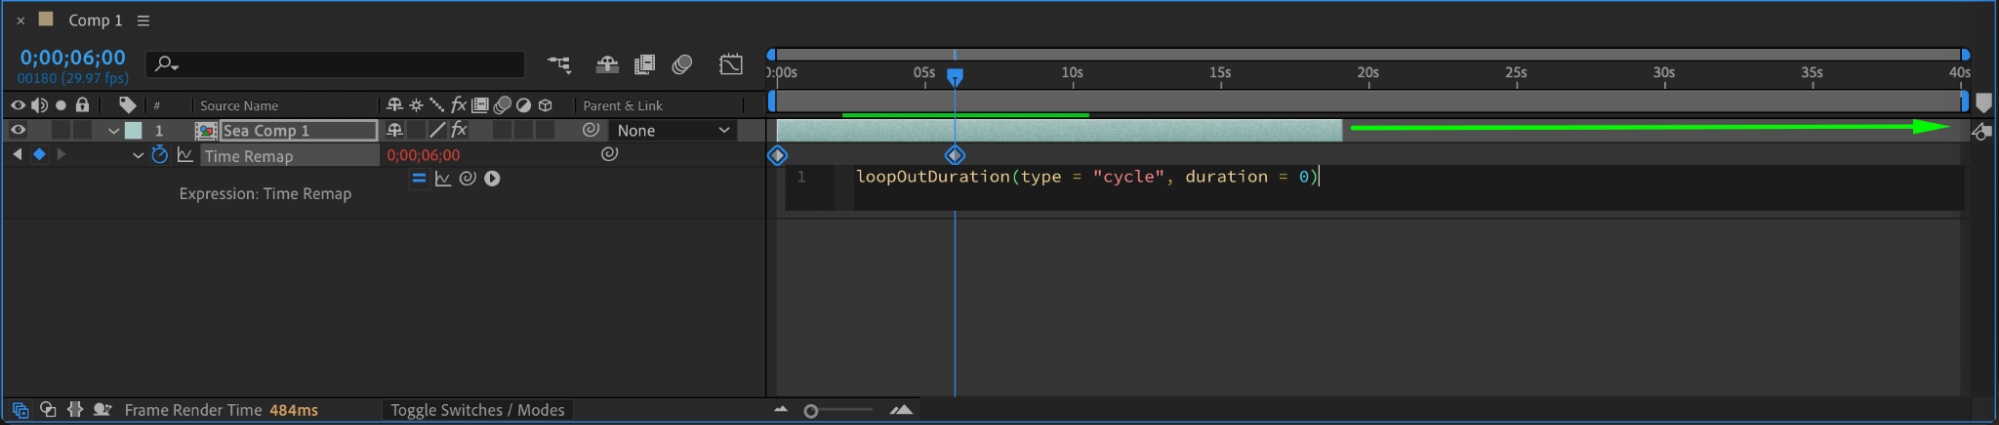Image resolution: width=1999 pixels, height=425 pixels.
Task: Toggle the Time Remap keyframe diamond
Action: 39,155
